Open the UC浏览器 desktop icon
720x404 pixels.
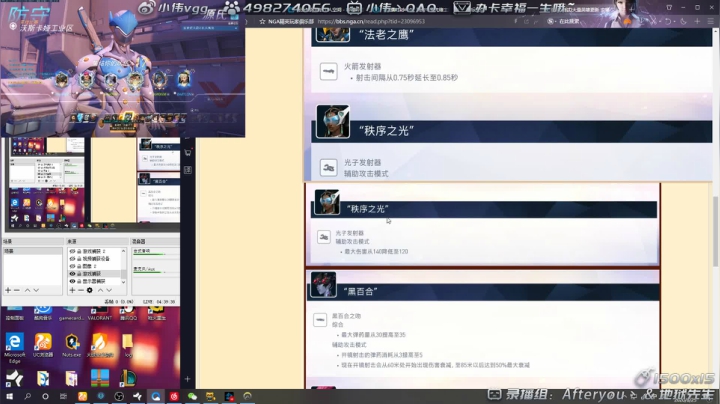pyautogui.click(x=43, y=346)
